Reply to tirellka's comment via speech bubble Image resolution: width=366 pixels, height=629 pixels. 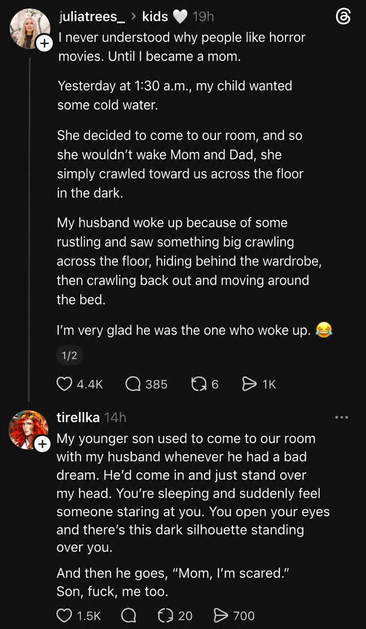pos(129,615)
